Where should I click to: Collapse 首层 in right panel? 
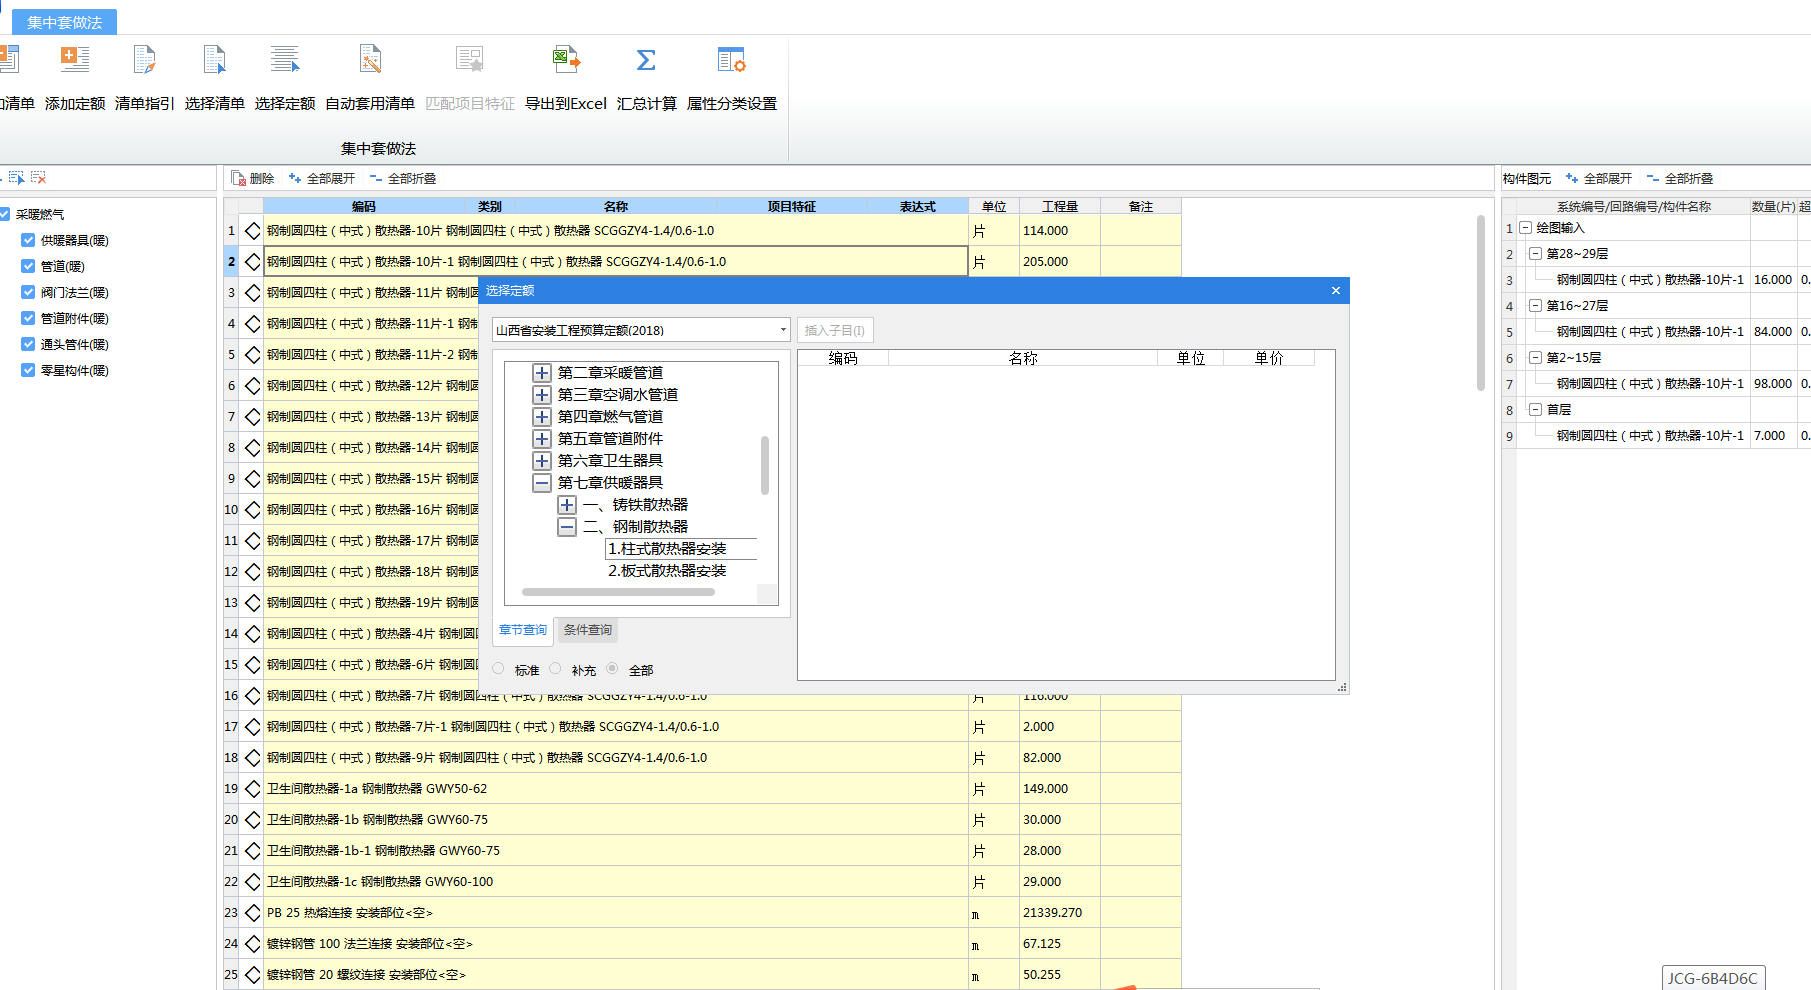click(x=1535, y=410)
